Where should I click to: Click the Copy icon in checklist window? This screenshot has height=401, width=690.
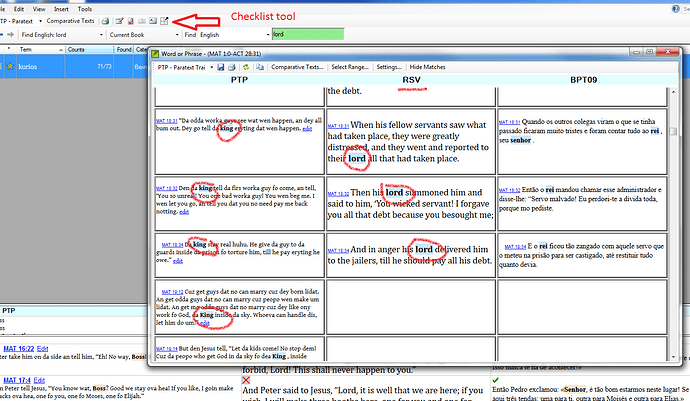(x=260, y=67)
